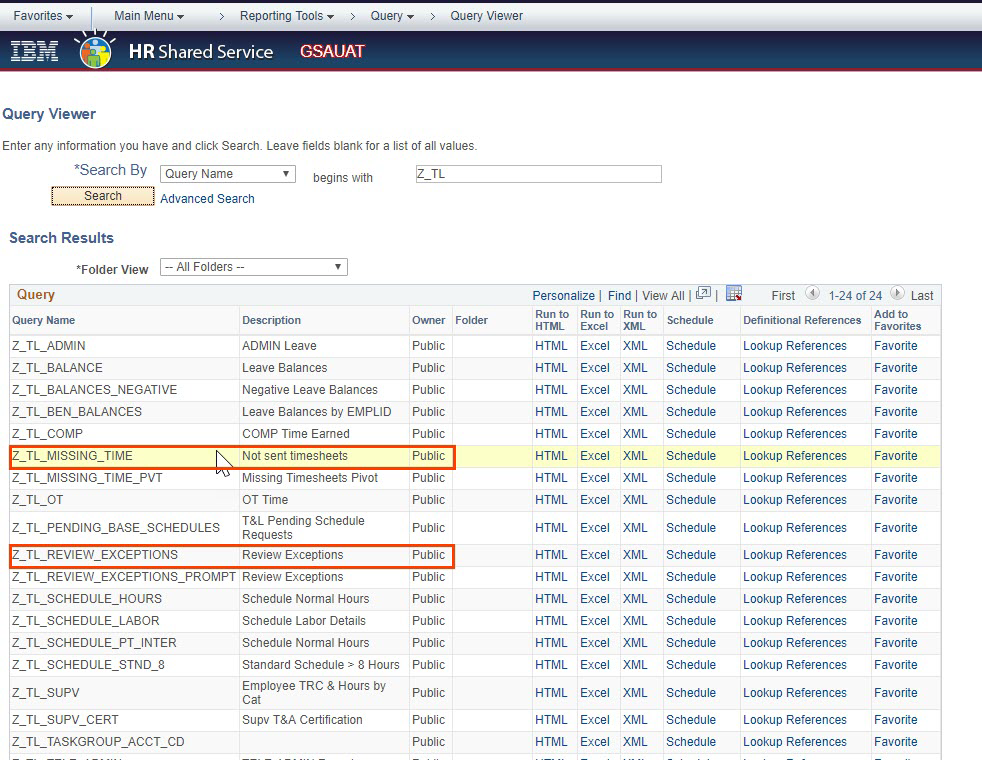Expand the Folder View dropdown

click(x=253, y=267)
